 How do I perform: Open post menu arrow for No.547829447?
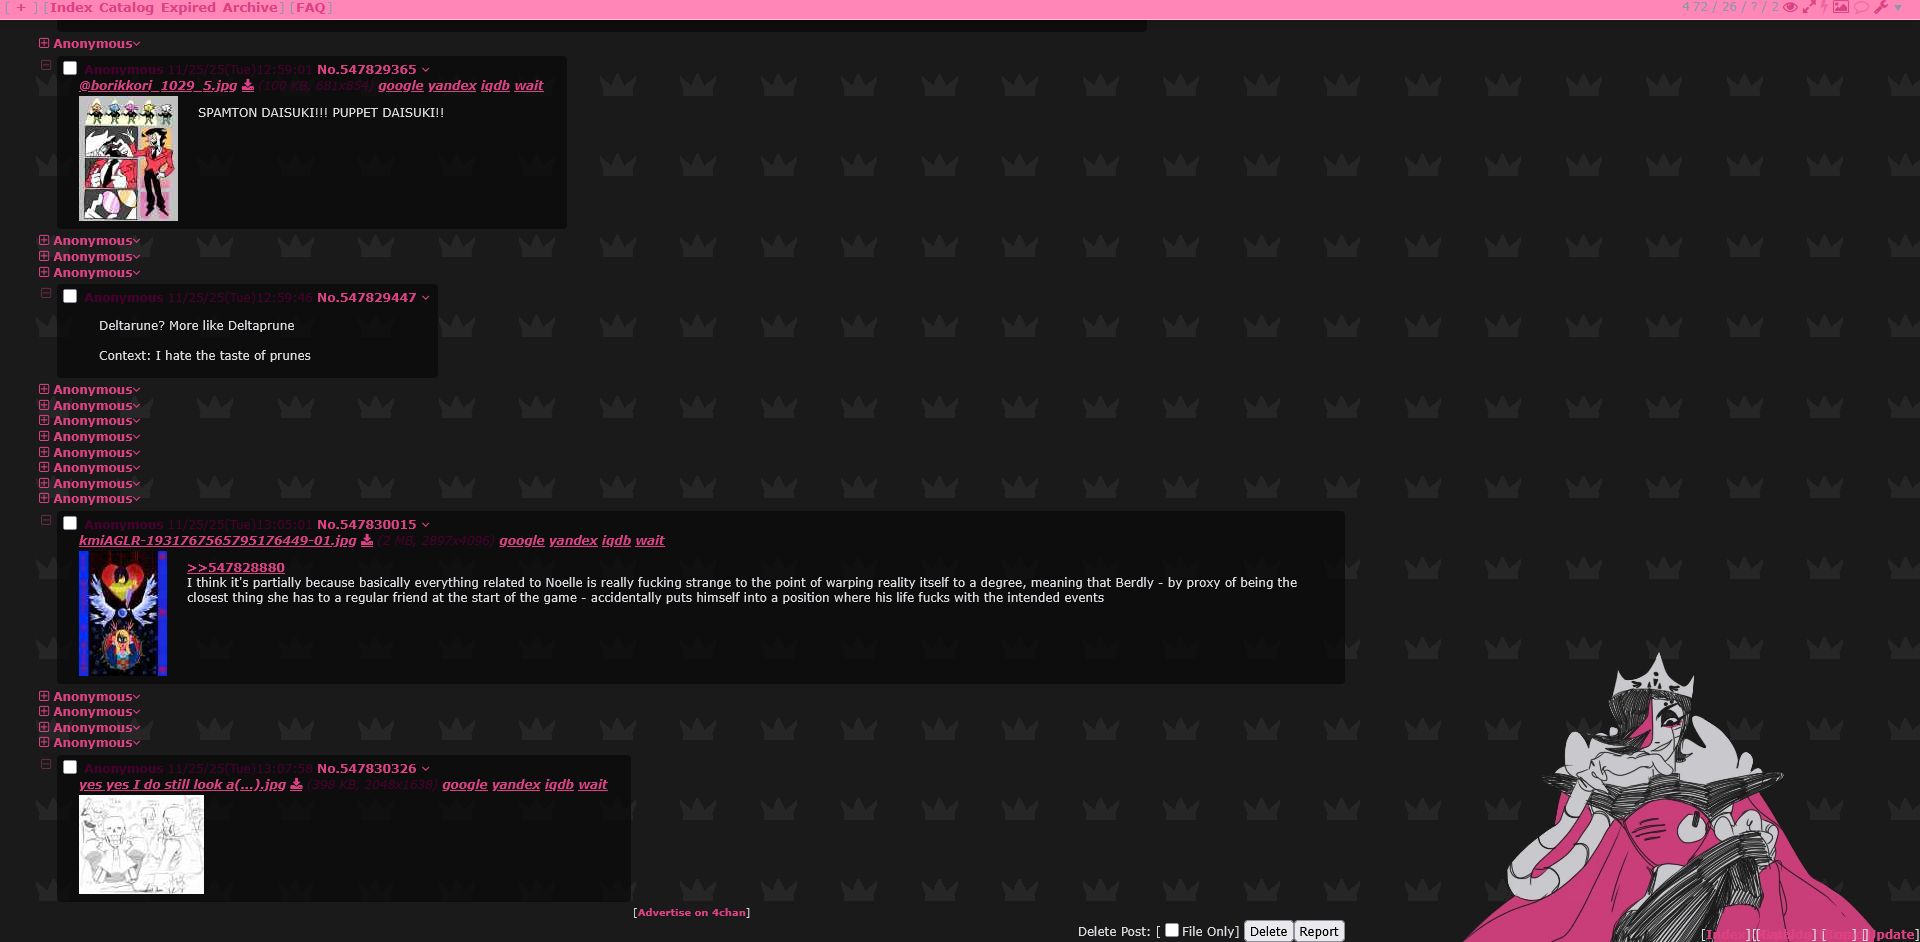pyautogui.click(x=426, y=298)
